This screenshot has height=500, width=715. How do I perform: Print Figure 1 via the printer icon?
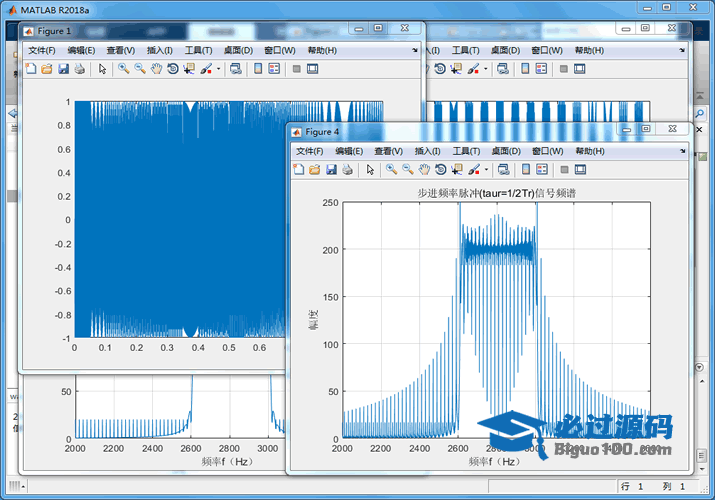80,69
